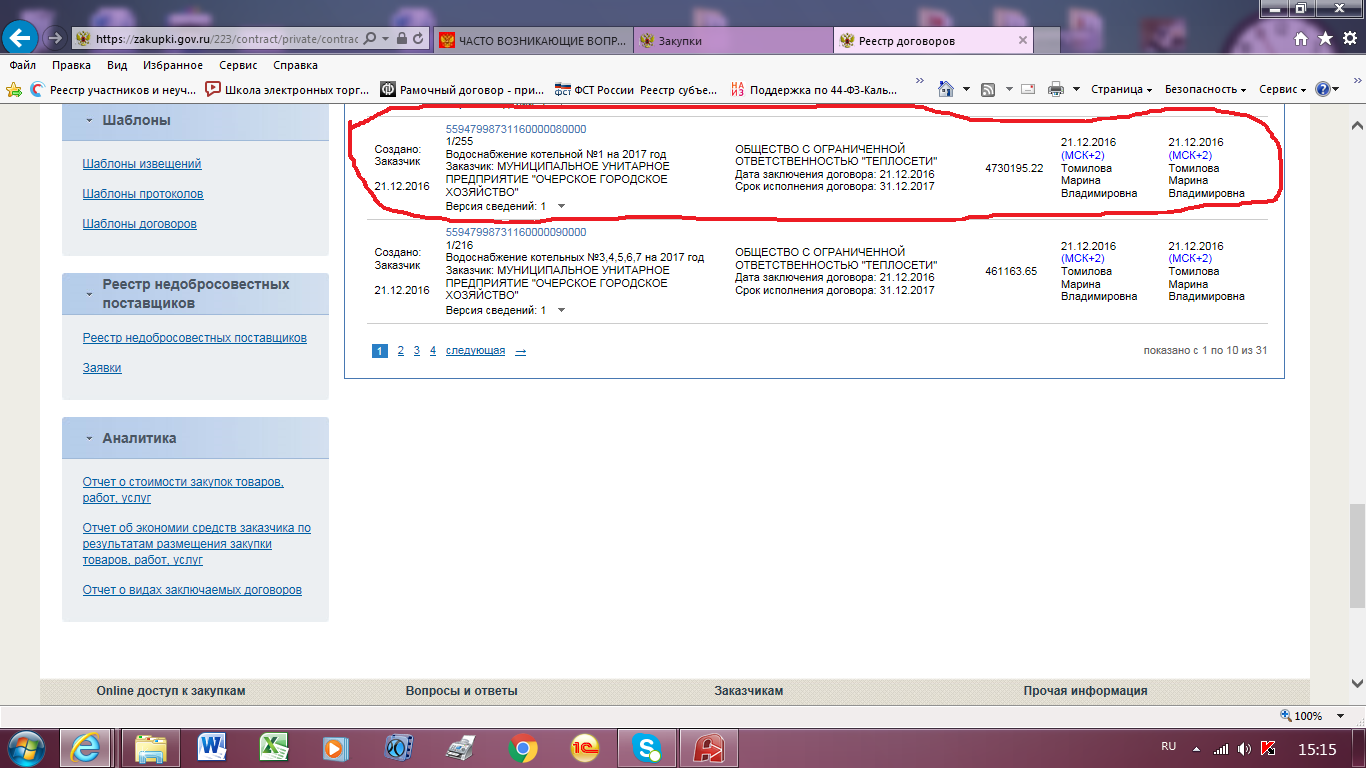This screenshot has width=1366, height=768.
Task: Click the browser back arrow button
Action: pyautogui.click(x=21, y=39)
